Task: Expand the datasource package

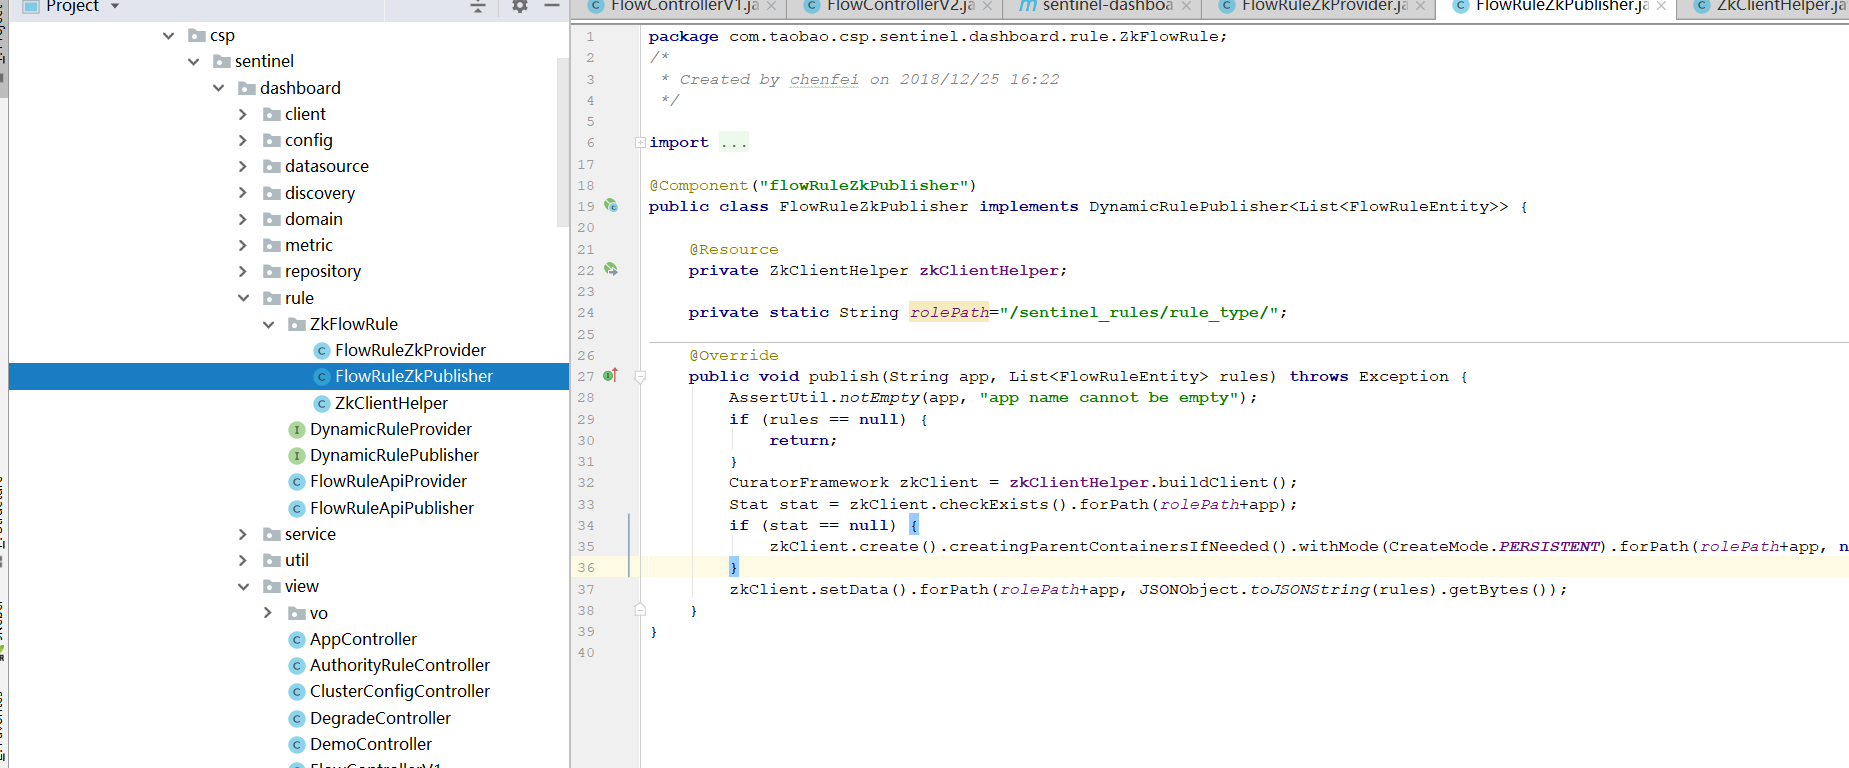Action: pos(243,166)
